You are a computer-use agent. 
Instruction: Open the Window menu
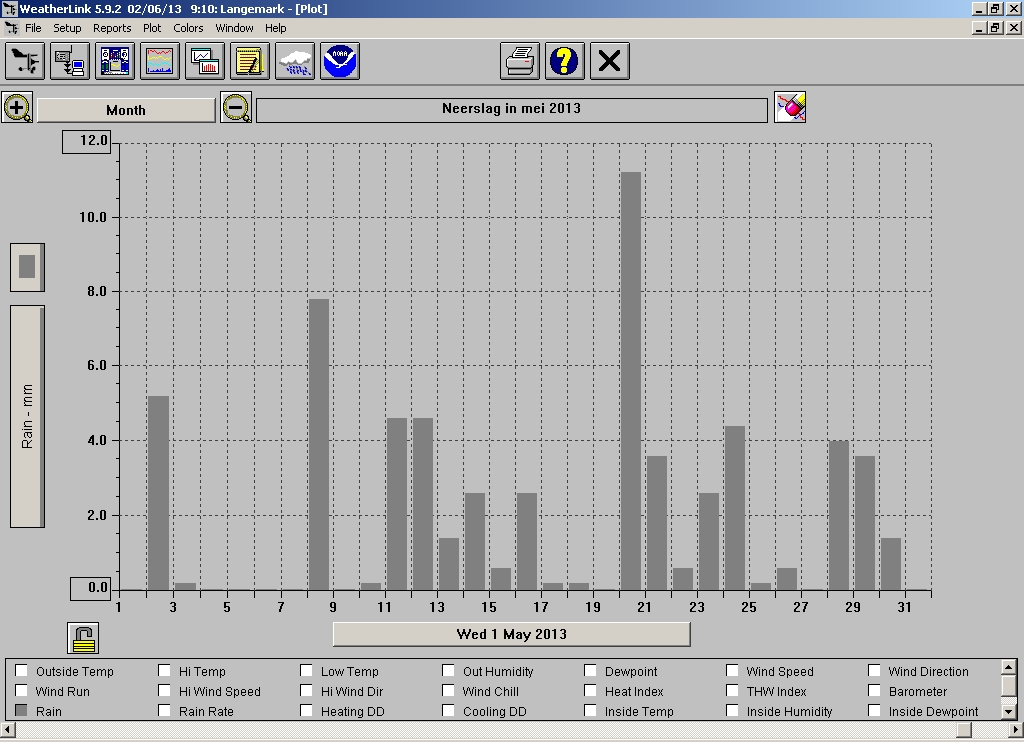coord(234,28)
